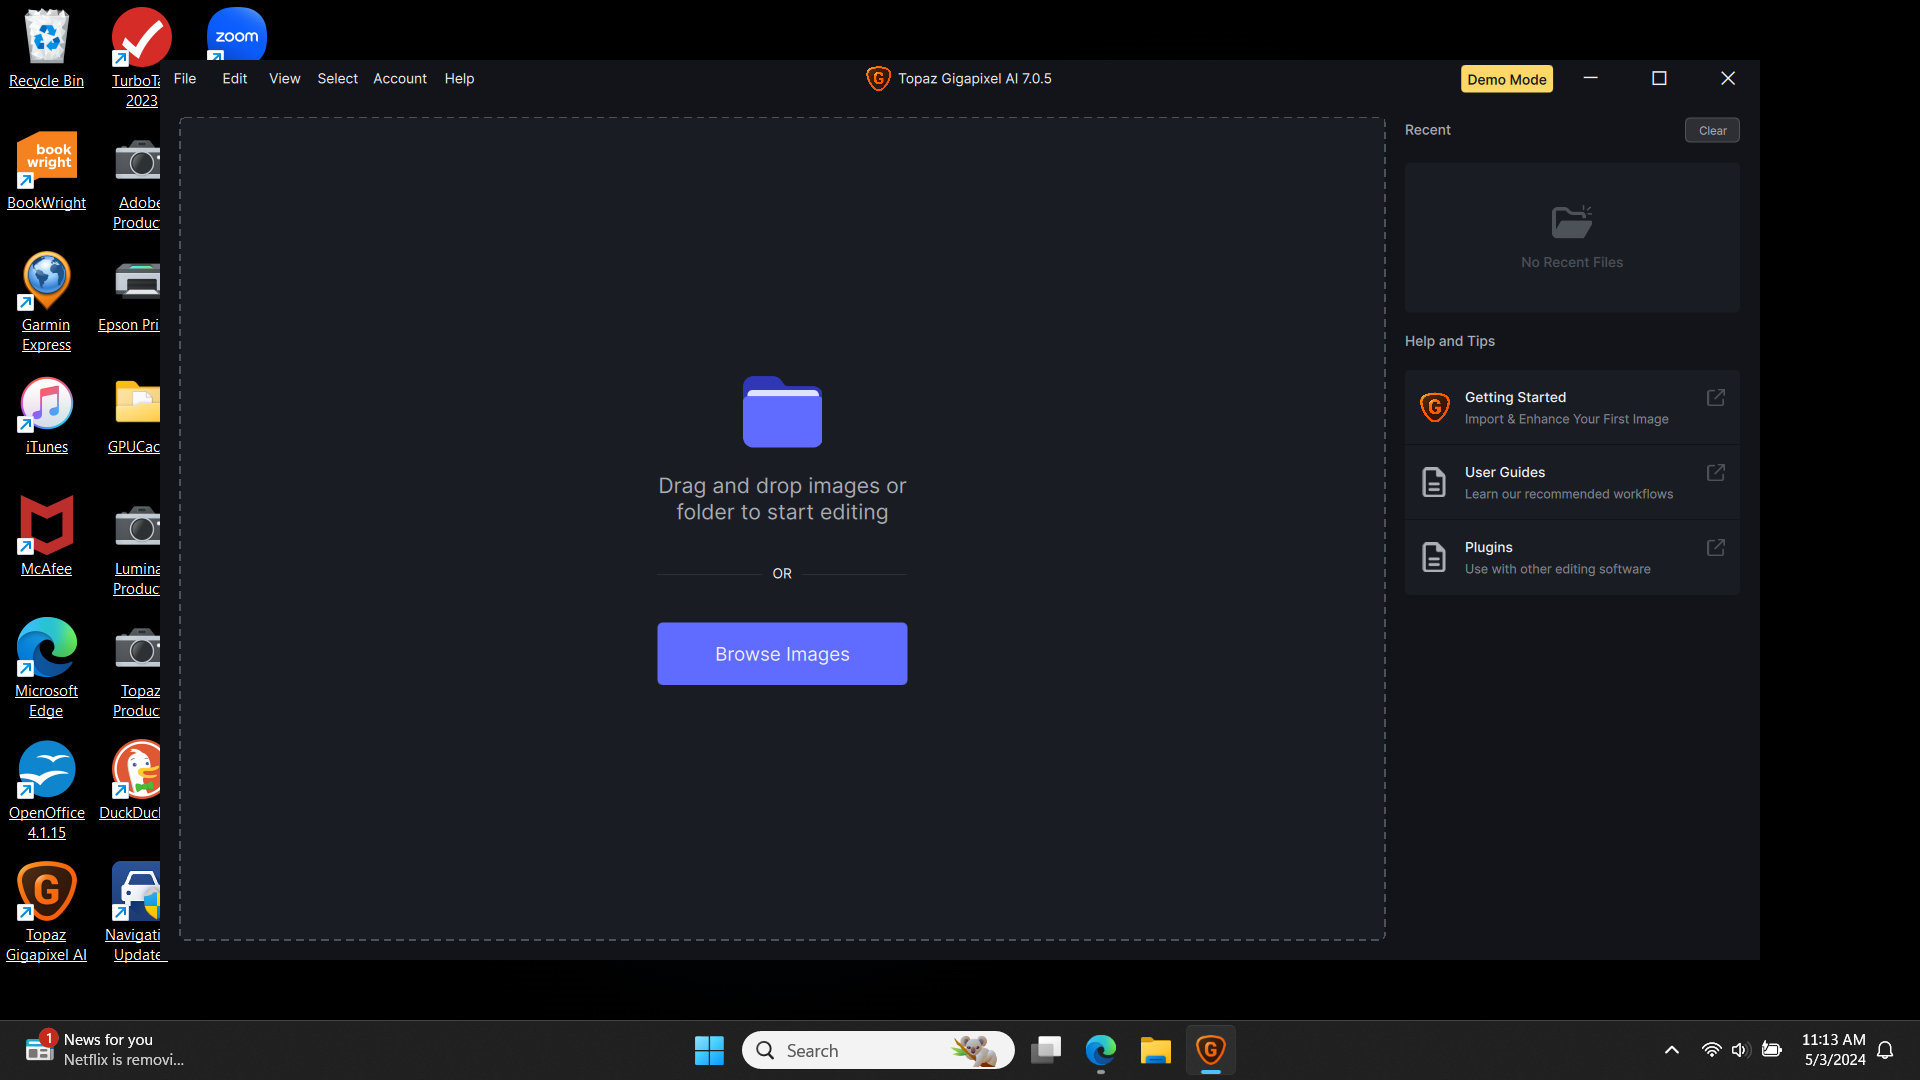The height and width of the screenshot is (1080, 1920).
Task: Click the Topaz shield logo beside Getting Started
Action: click(x=1434, y=407)
